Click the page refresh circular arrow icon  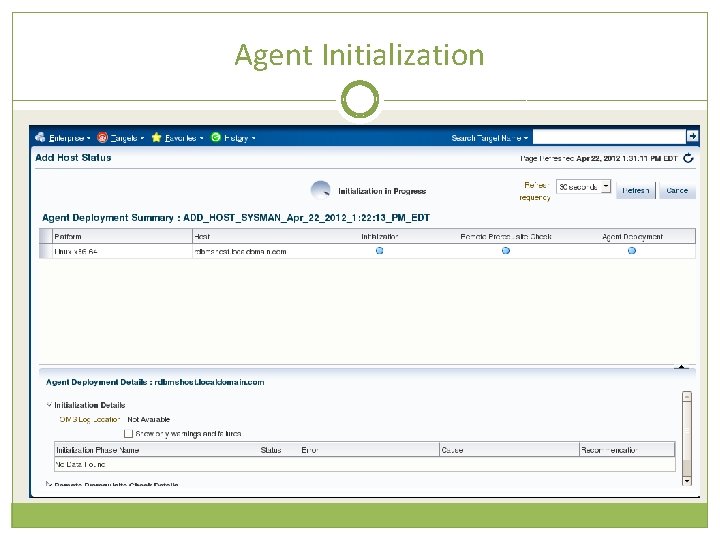(x=688, y=158)
